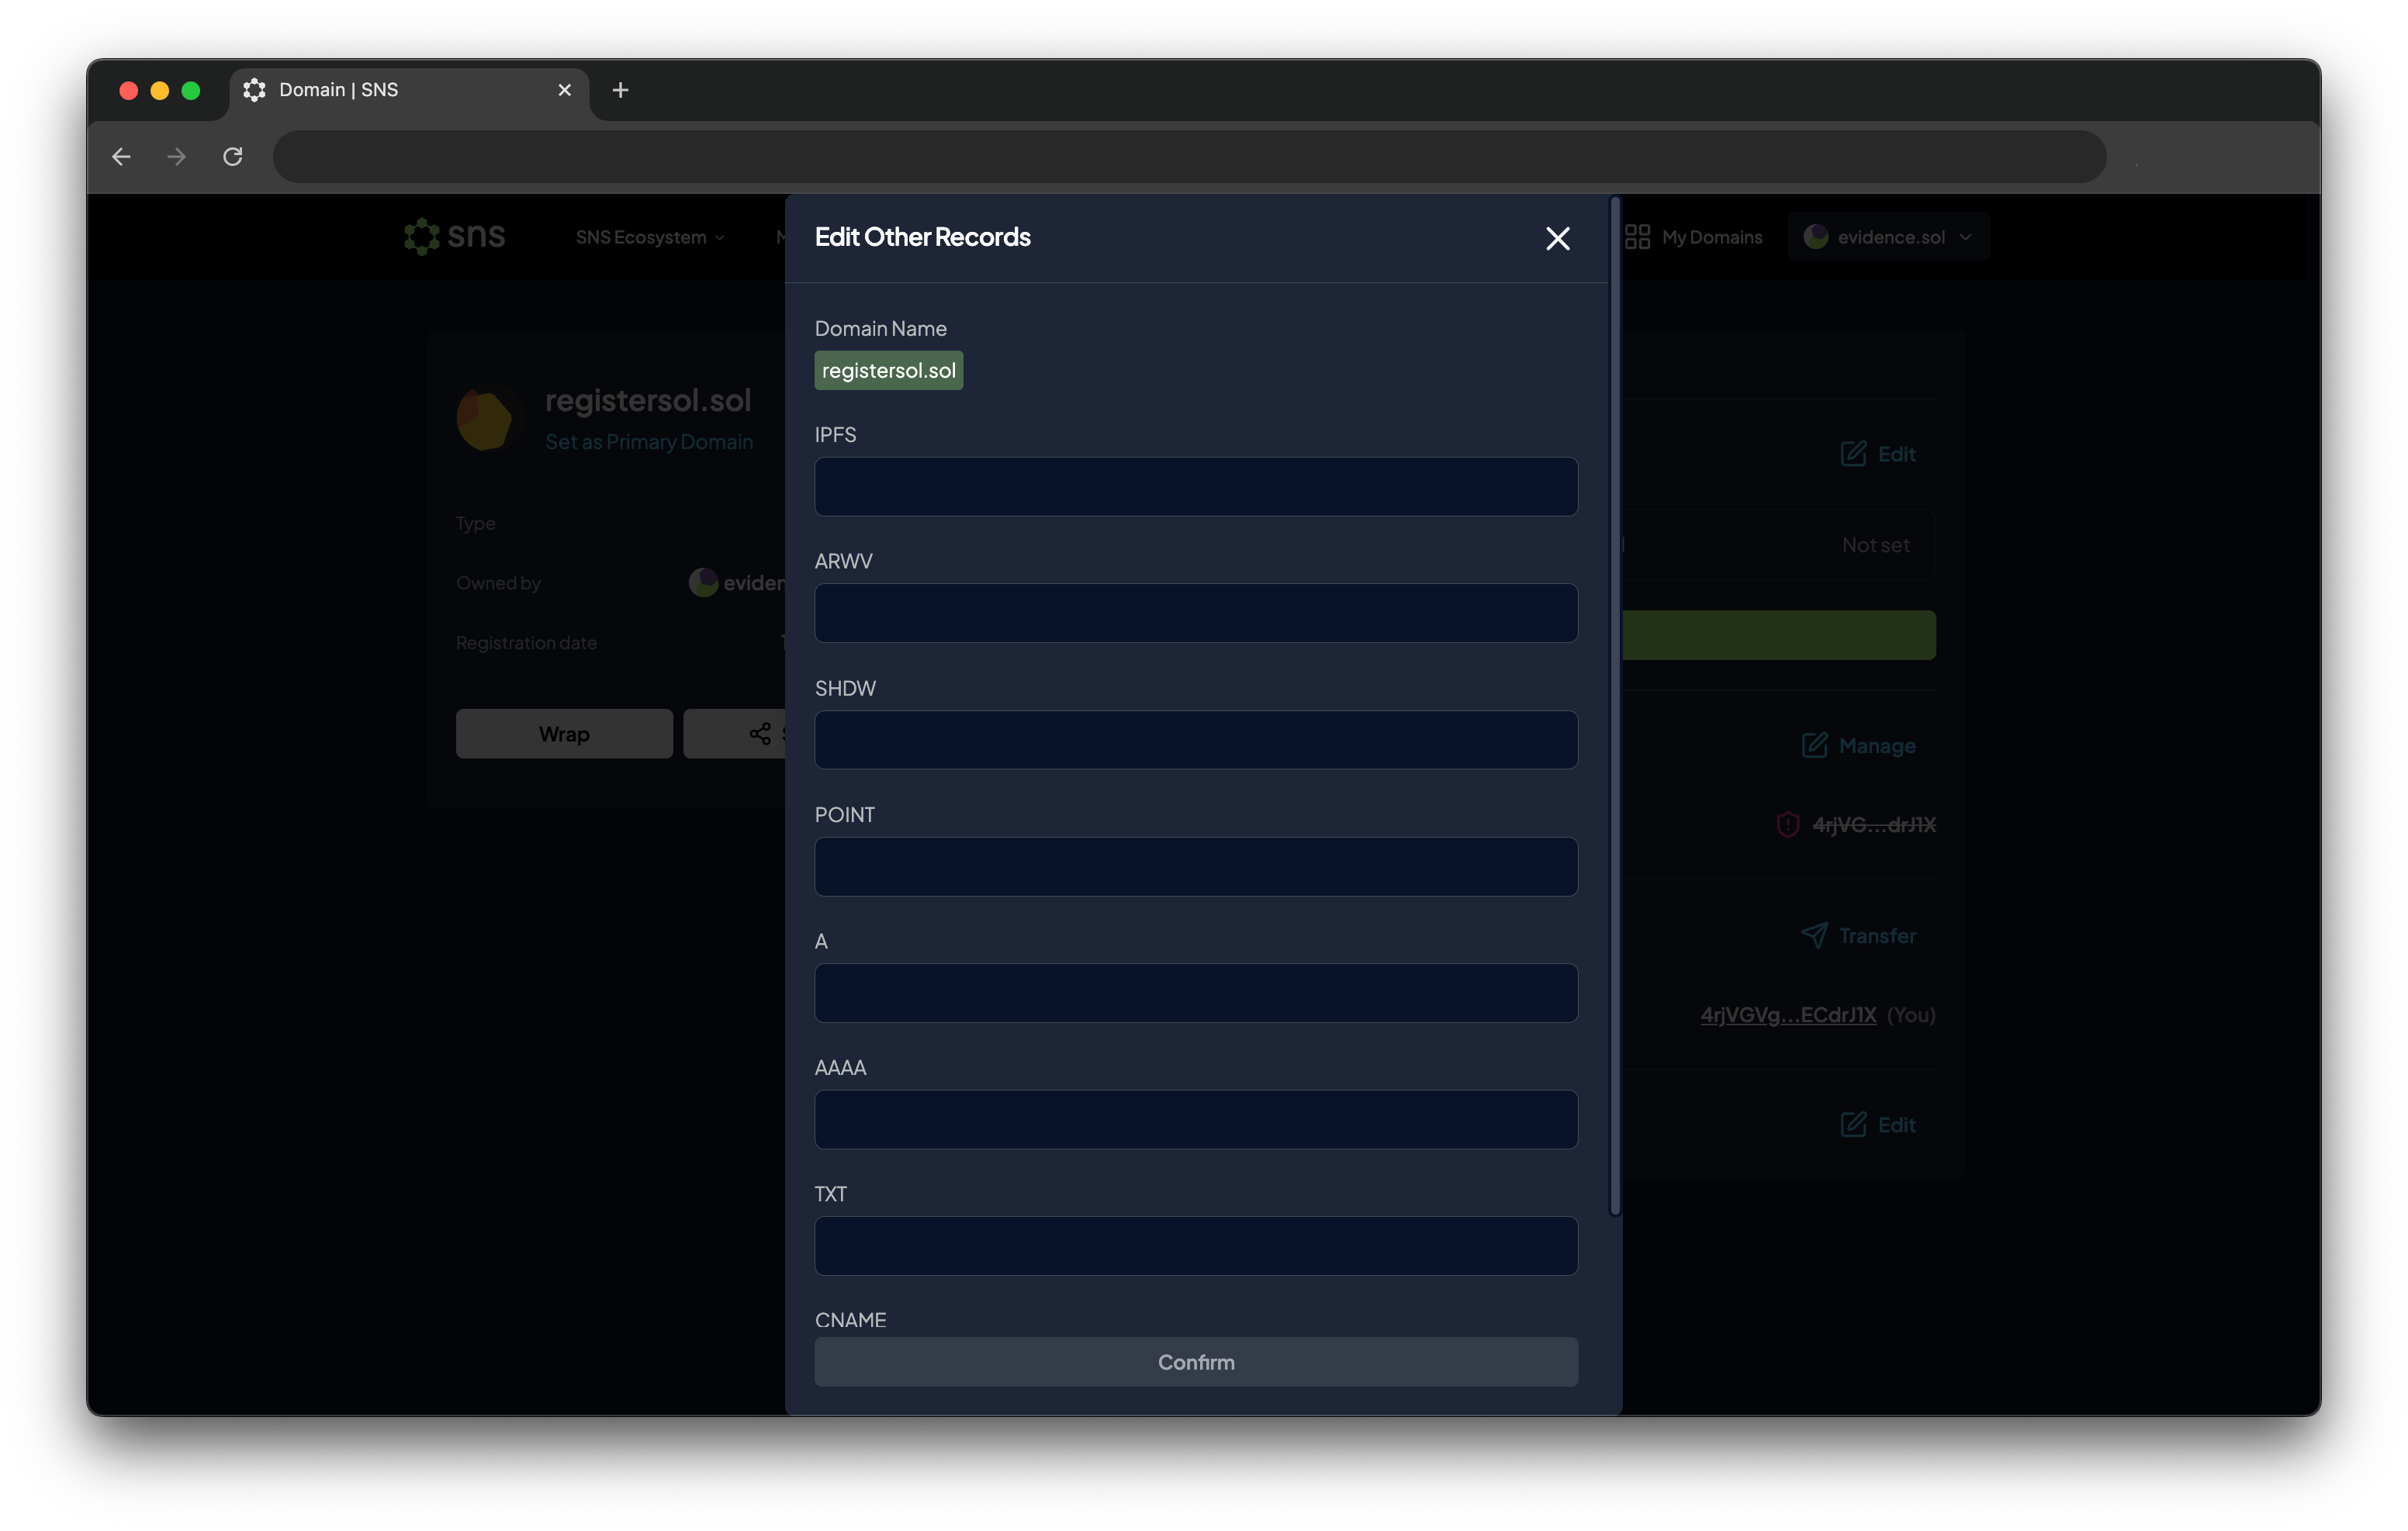Click the red shield warning icon

click(1787, 825)
